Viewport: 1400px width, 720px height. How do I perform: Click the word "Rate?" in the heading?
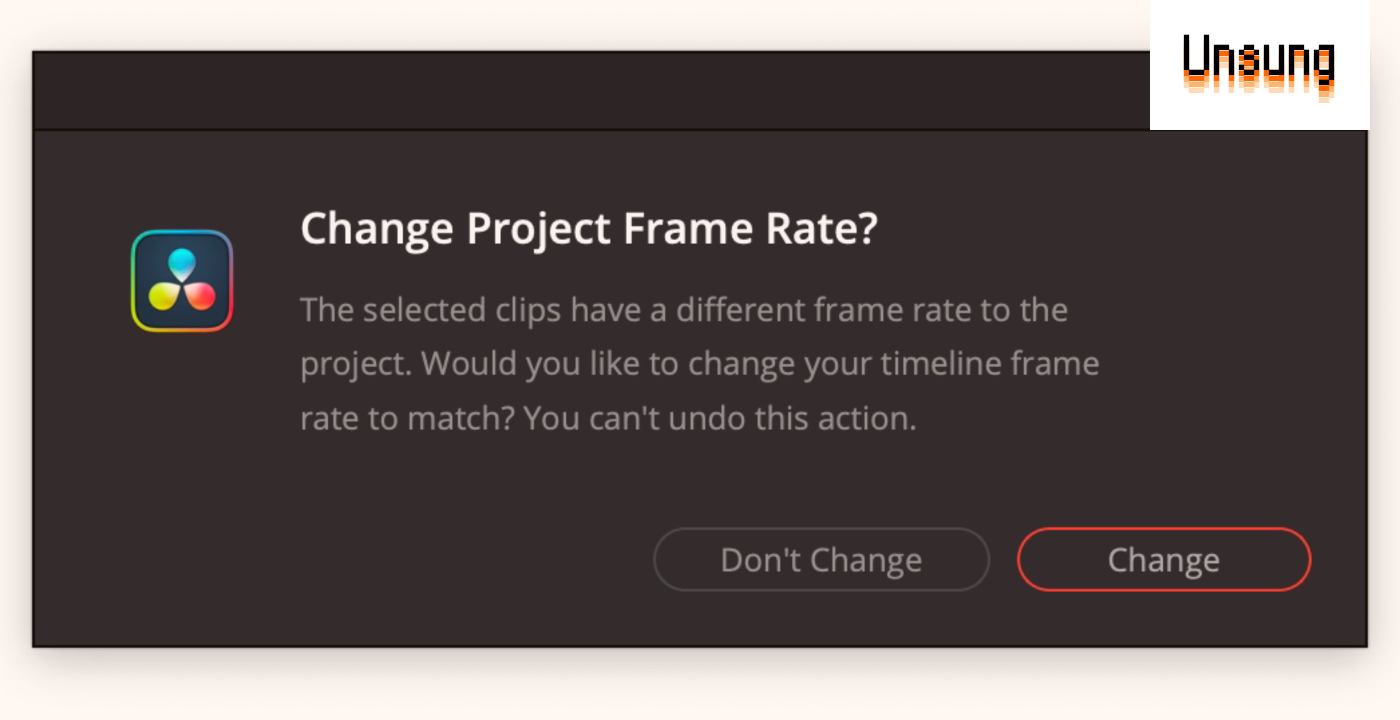point(817,229)
